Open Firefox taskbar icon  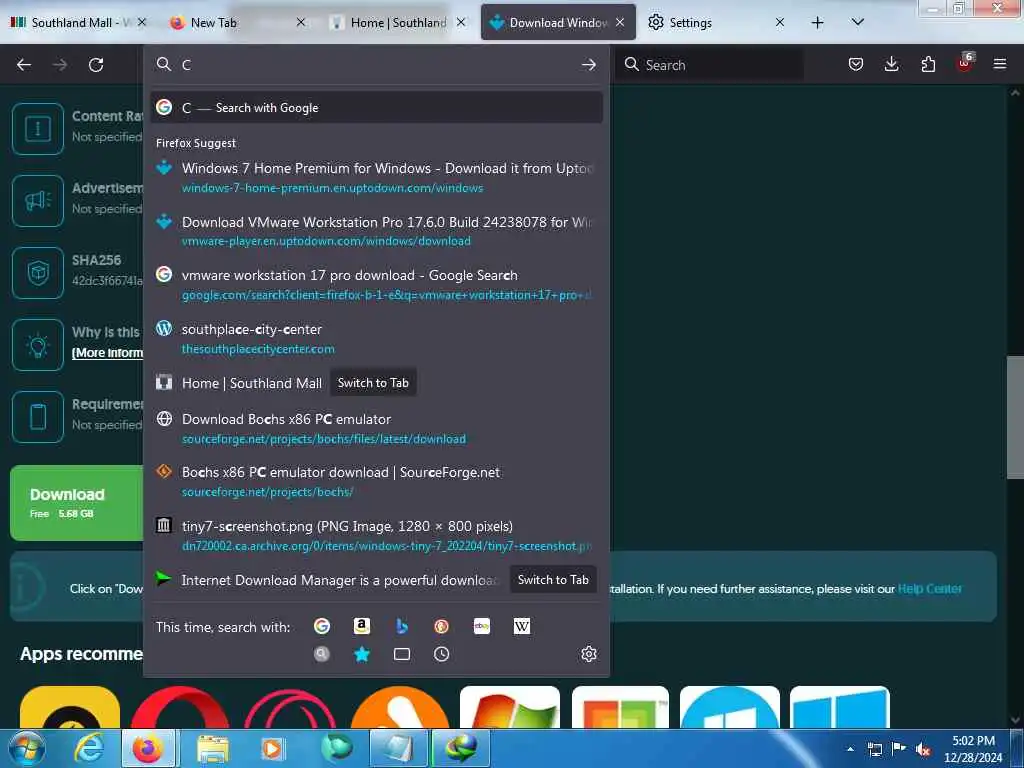pos(148,748)
